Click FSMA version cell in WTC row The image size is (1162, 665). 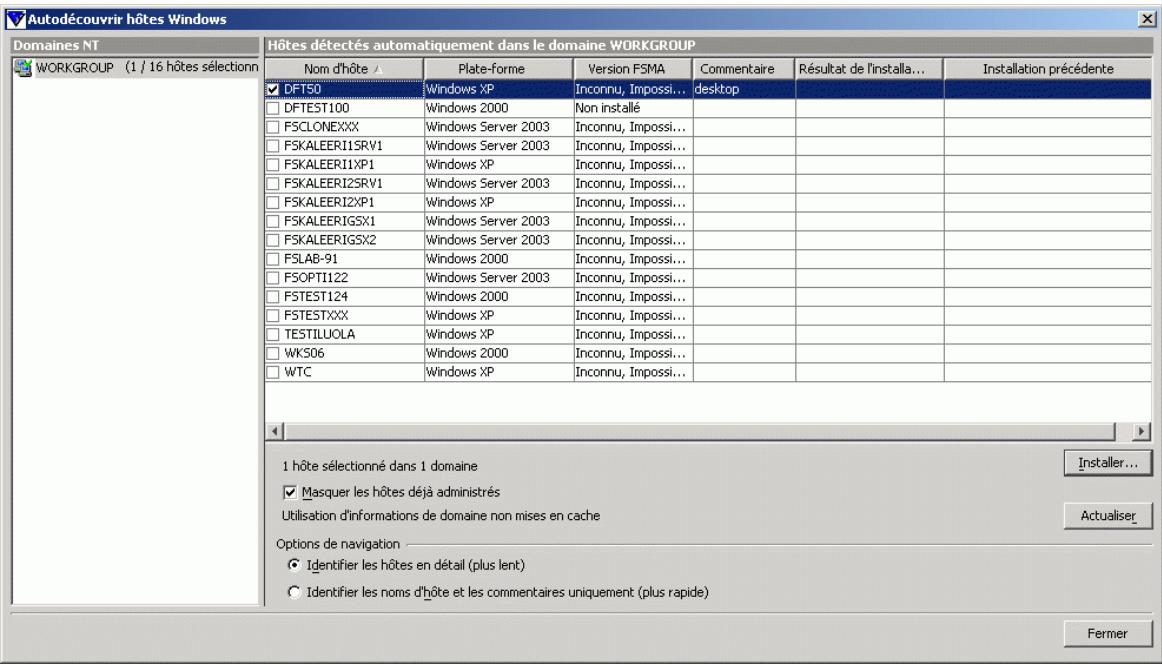pyautogui.click(x=633, y=372)
